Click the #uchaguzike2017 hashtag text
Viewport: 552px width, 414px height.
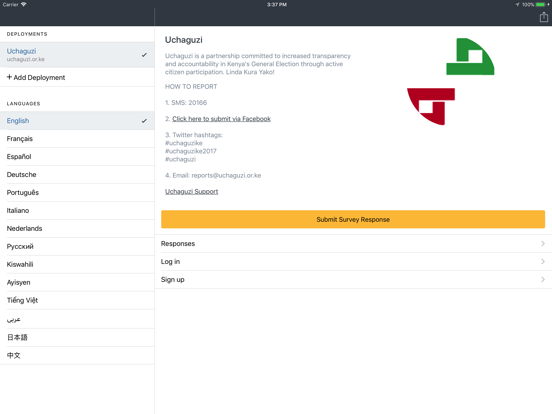point(191,151)
